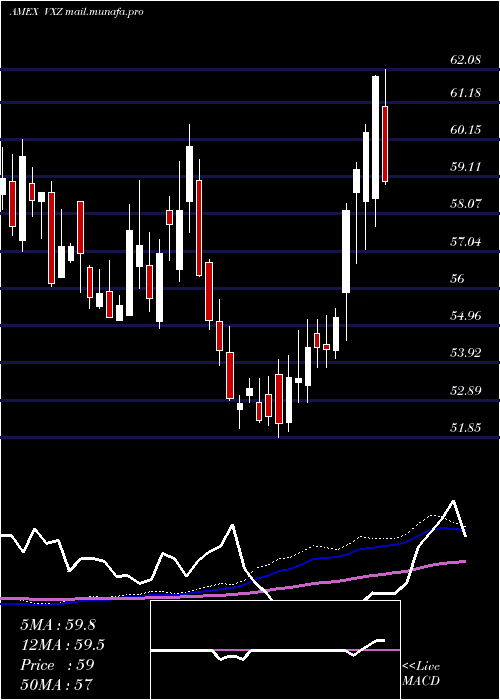Screen dimensions: 500x700
Task: Click the 57.04 price level label
Action: (x=465, y=242)
